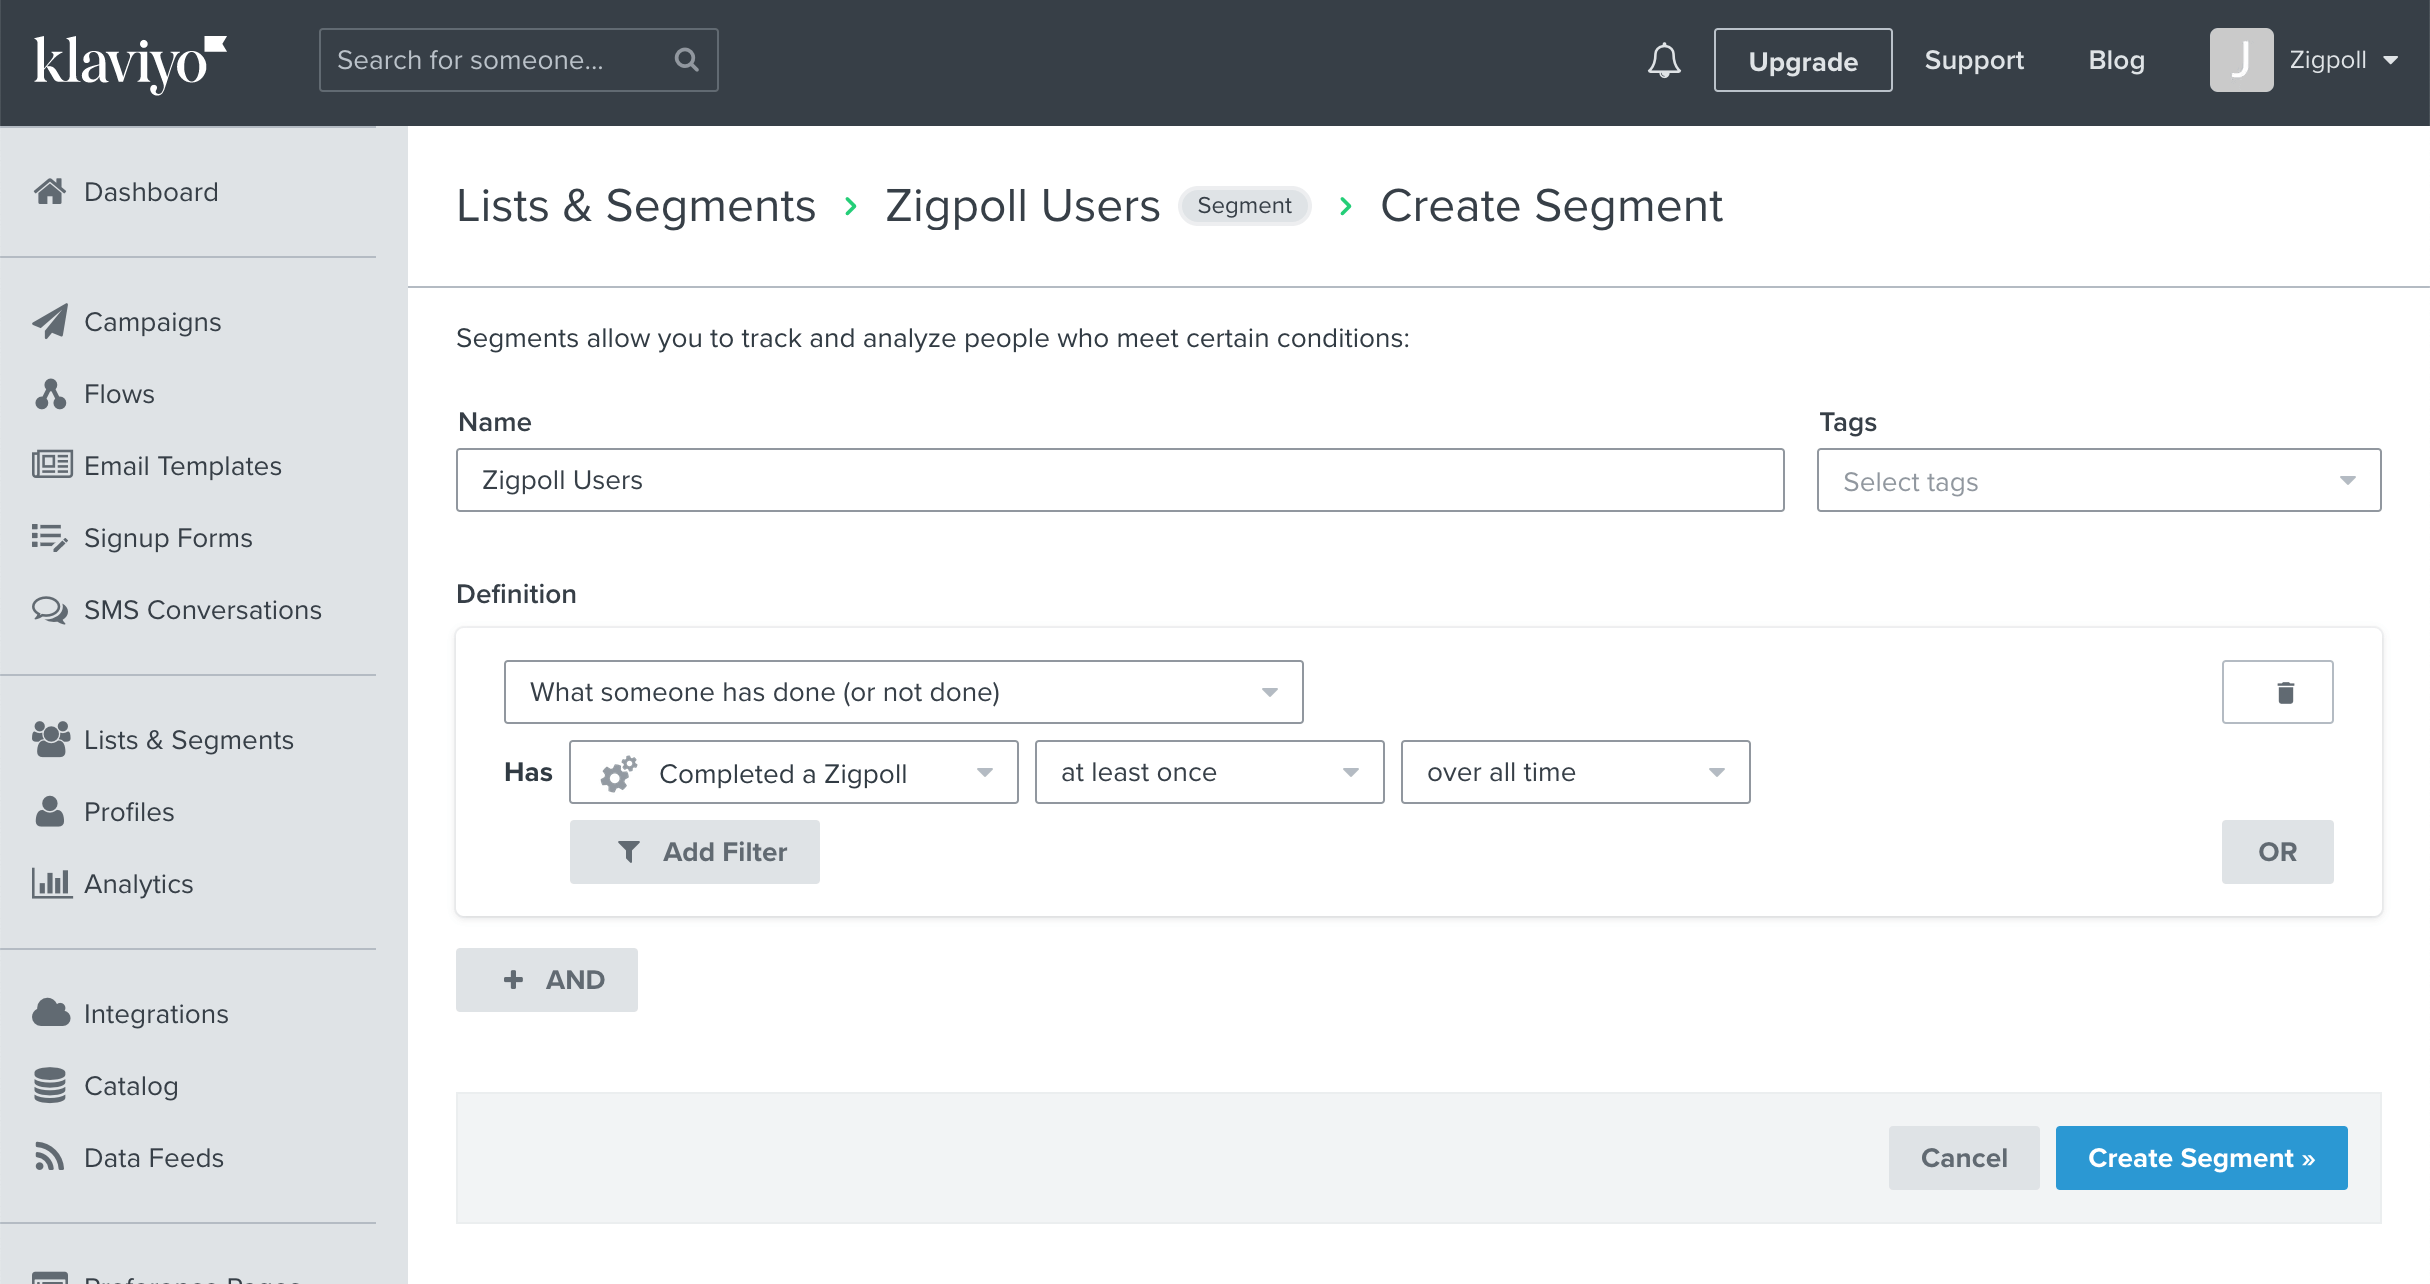Click the Lists & Segments people icon
Image resolution: width=2430 pixels, height=1284 pixels.
point(51,739)
